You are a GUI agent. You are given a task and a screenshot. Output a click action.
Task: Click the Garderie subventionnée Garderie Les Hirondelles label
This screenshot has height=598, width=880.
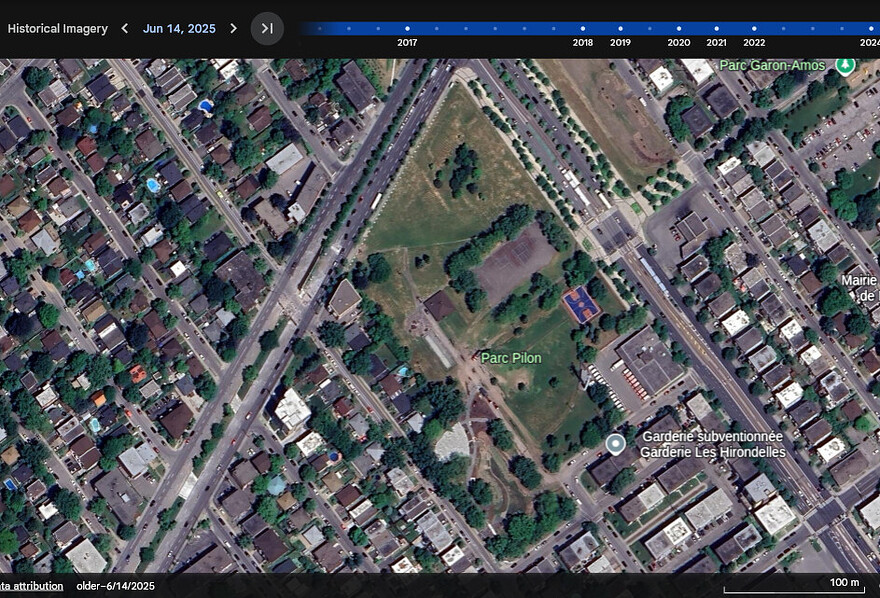click(713, 444)
